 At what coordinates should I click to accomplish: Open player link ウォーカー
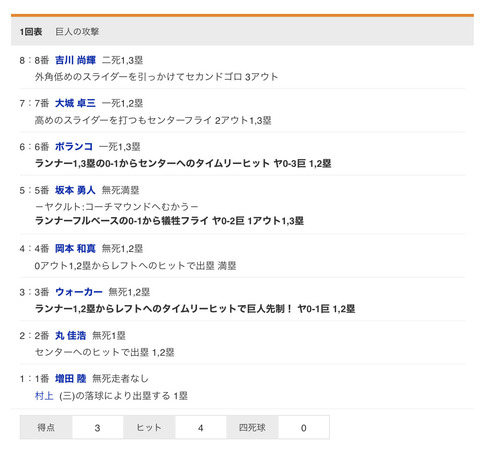pos(79,292)
